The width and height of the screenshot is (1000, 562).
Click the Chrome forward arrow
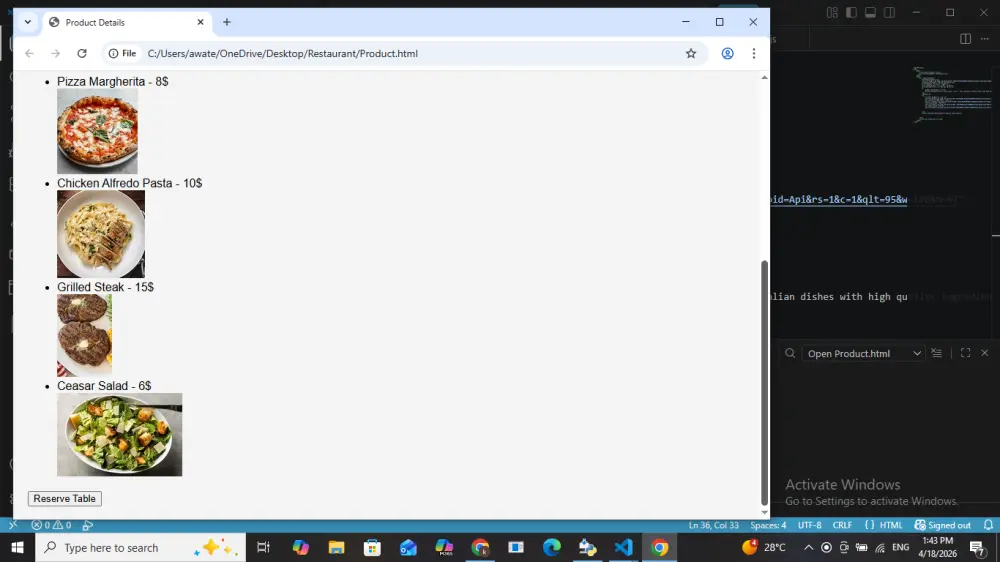click(55, 54)
